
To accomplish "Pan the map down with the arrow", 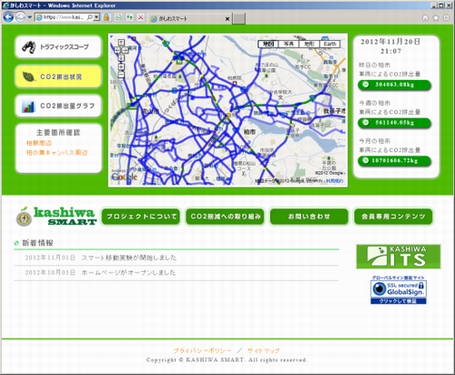I will coord(121,58).
